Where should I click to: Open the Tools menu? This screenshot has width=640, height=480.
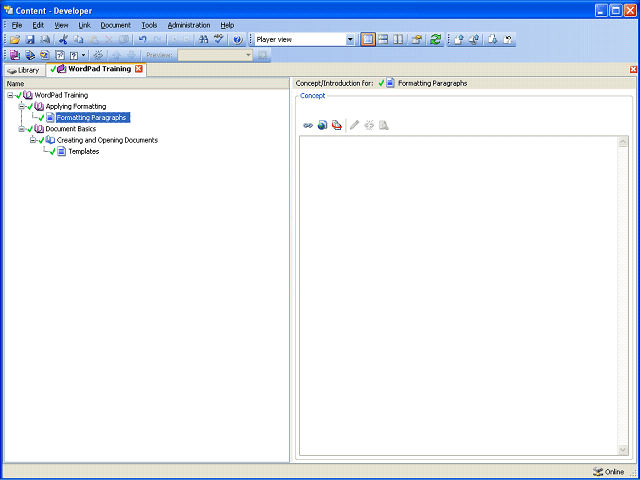149,25
